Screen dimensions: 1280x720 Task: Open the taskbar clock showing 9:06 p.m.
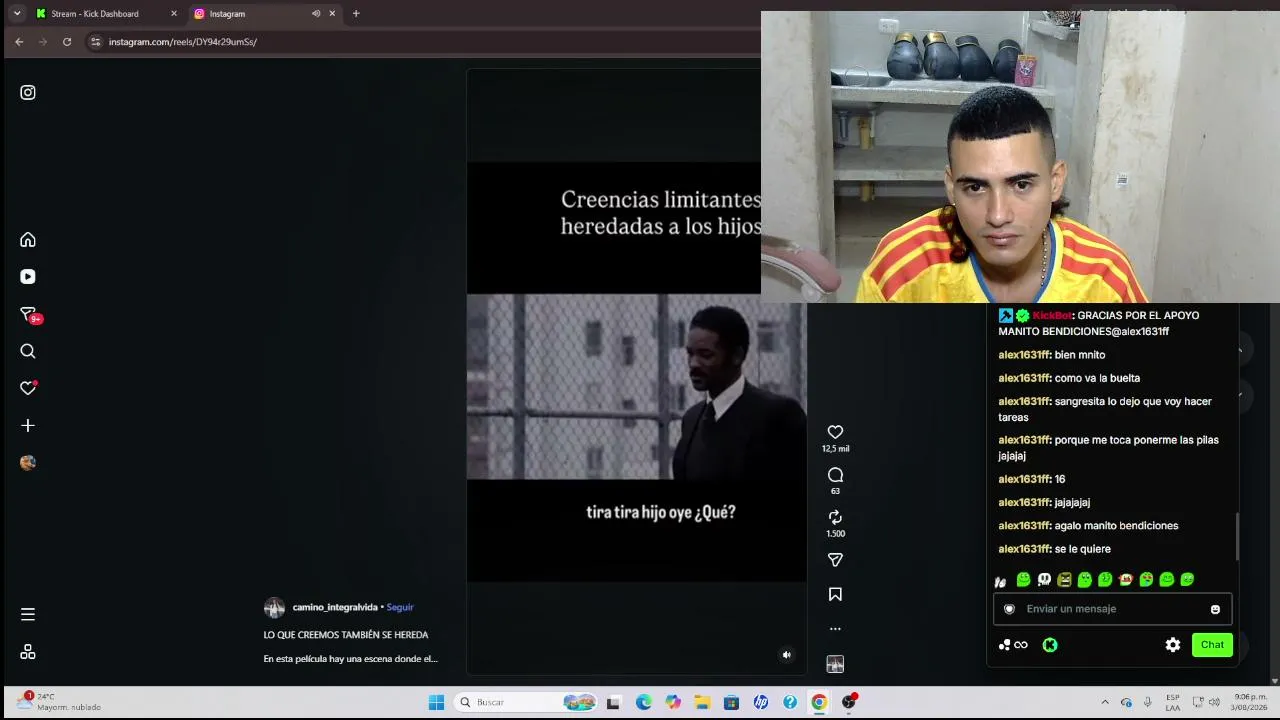pyautogui.click(x=1250, y=702)
